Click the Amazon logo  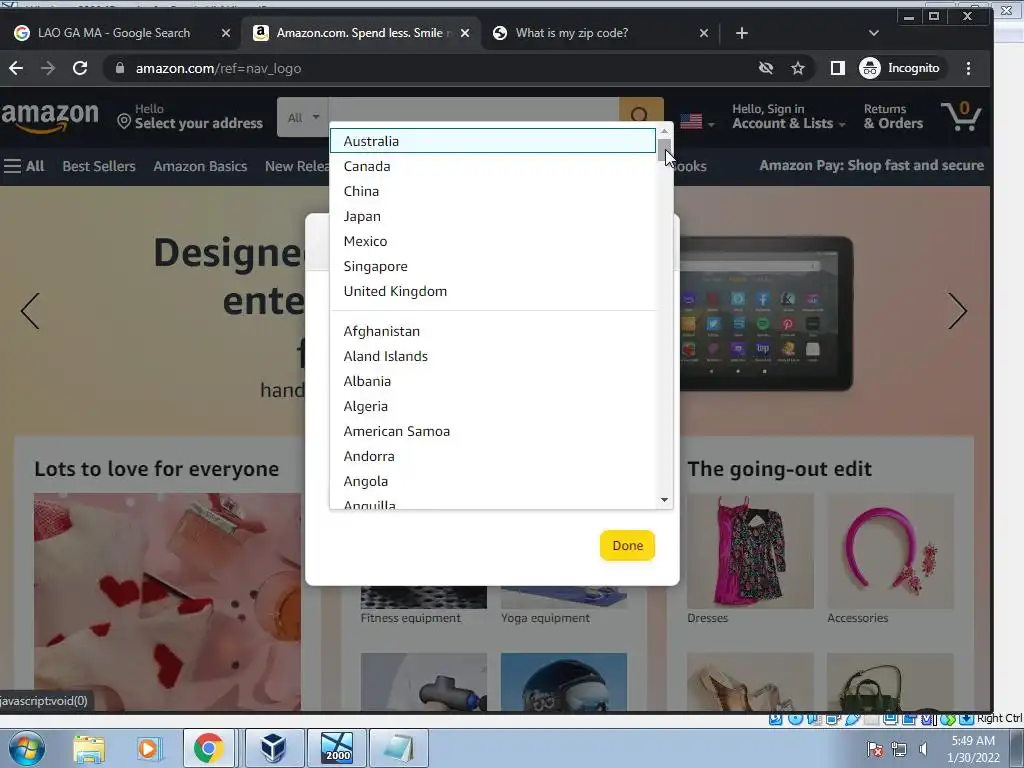click(x=50, y=116)
